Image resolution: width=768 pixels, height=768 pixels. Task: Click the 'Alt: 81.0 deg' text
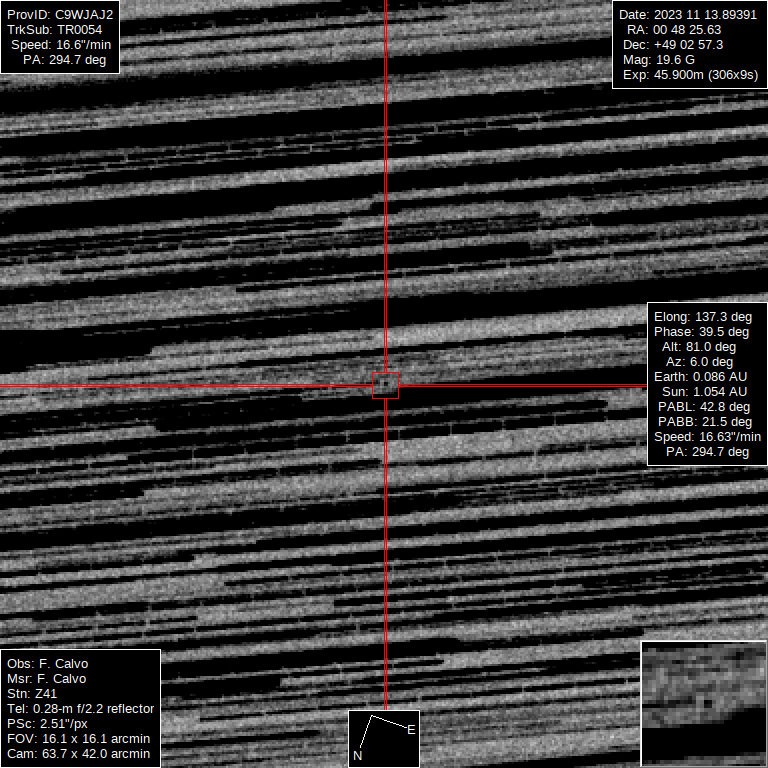tap(699, 347)
